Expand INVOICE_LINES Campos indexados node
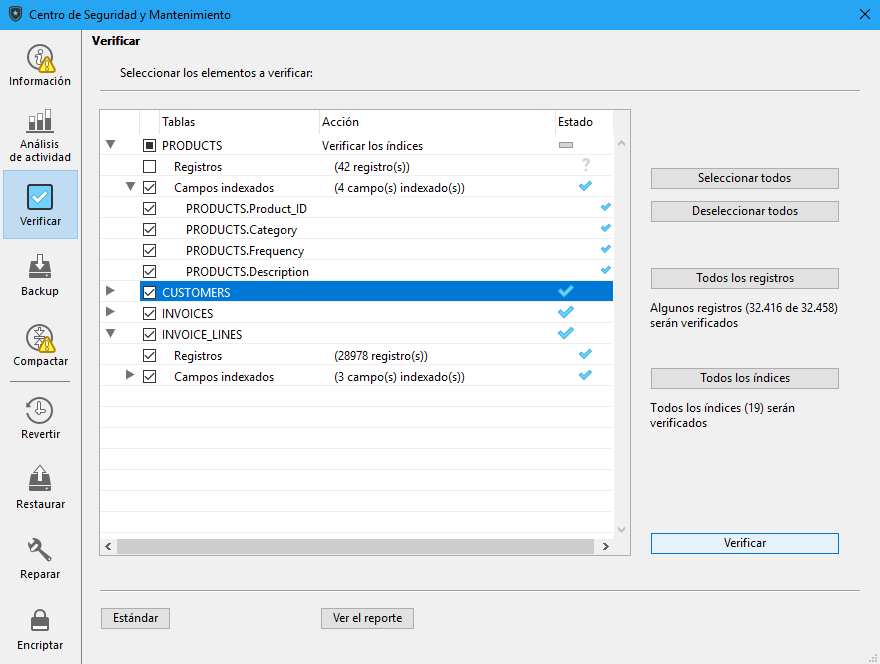The width and height of the screenshot is (880, 664). click(x=130, y=376)
